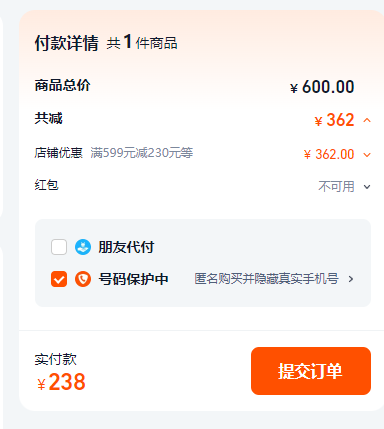Enable the 朋友代付 checkbox

59,247
